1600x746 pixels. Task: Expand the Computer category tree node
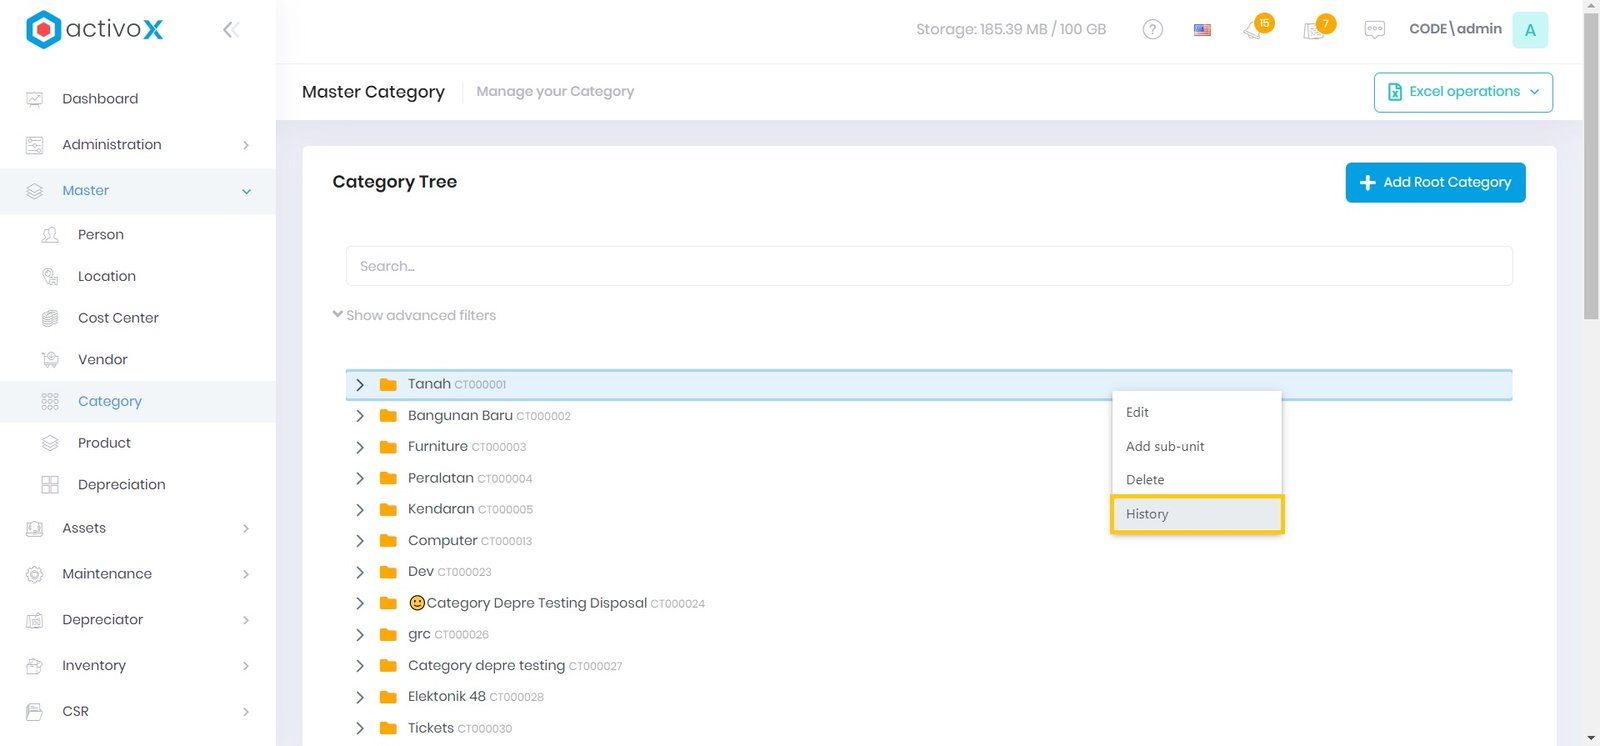(360, 541)
